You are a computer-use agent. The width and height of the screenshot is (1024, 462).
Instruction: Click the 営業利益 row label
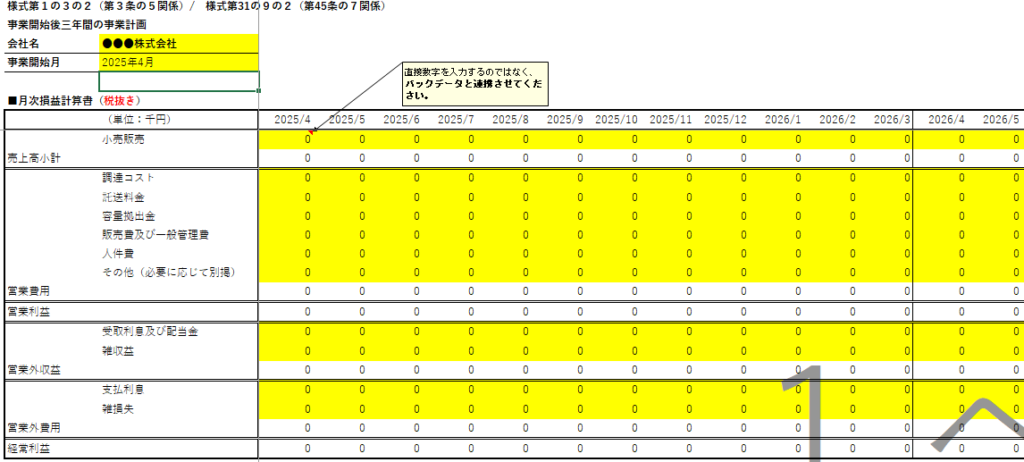(28, 312)
